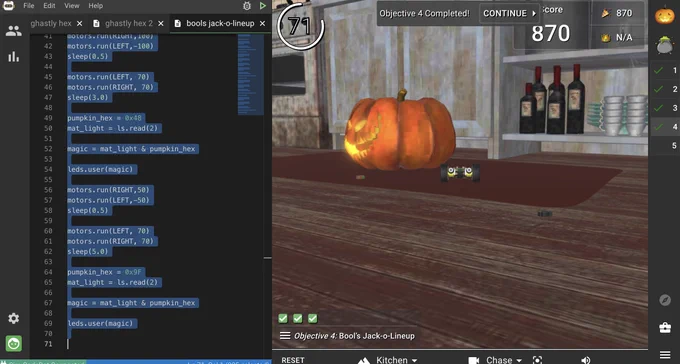Expand the Chase camera dropdown
This screenshot has width=680, height=364.
tap(504, 360)
